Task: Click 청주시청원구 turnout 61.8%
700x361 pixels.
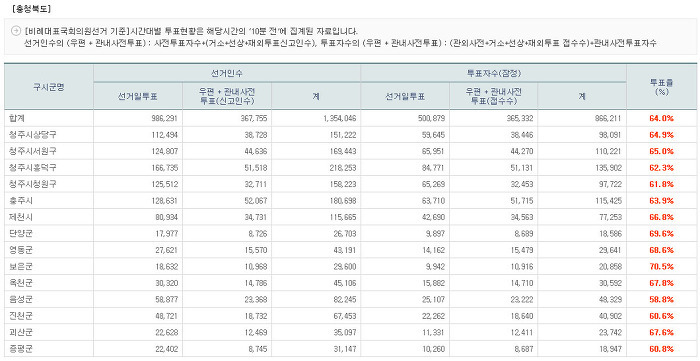Action: 661,185
